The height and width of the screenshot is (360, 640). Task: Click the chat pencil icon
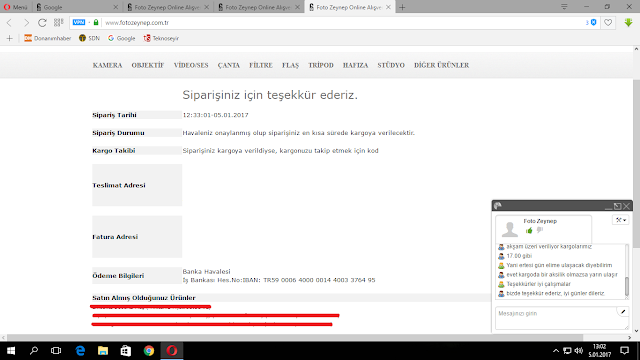coord(623,312)
